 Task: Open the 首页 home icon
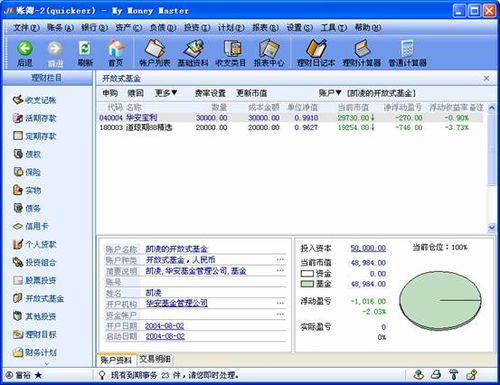[116, 49]
